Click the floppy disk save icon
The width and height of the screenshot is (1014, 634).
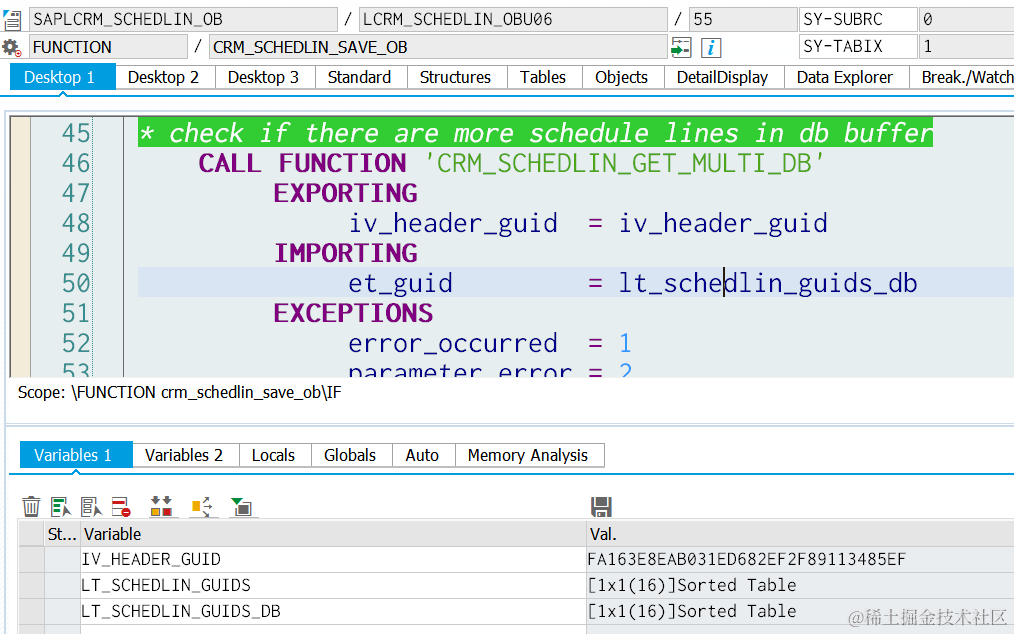tap(601, 506)
